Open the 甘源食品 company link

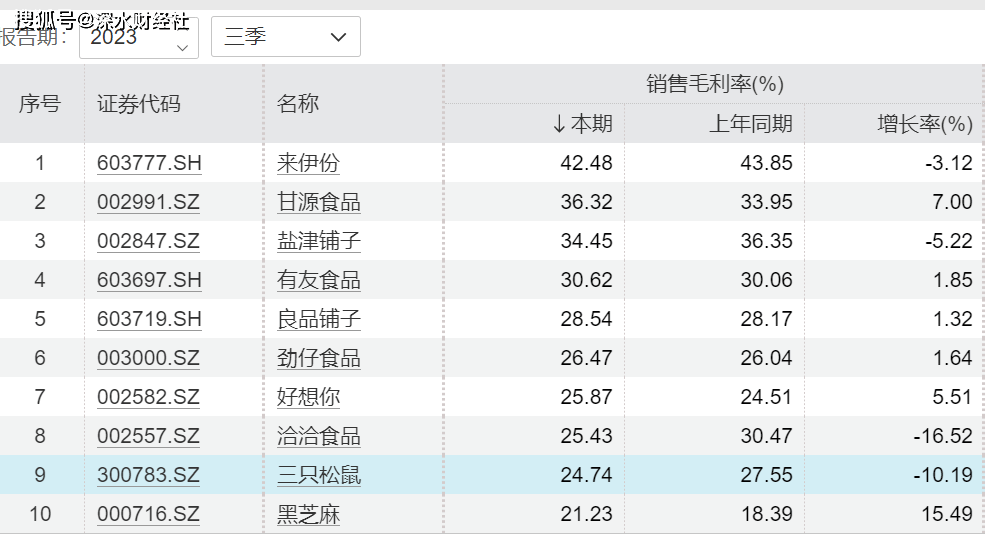pyautogui.click(x=319, y=202)
